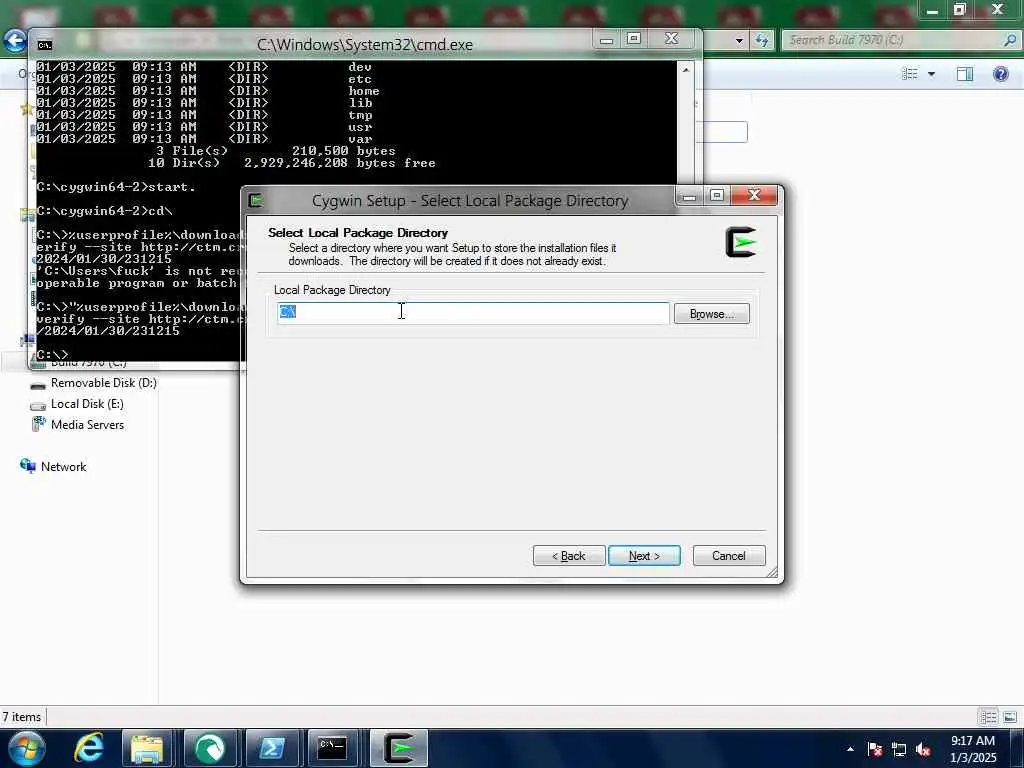
Task: Maximize the cmd.exe window
Action: pos(633,39)
